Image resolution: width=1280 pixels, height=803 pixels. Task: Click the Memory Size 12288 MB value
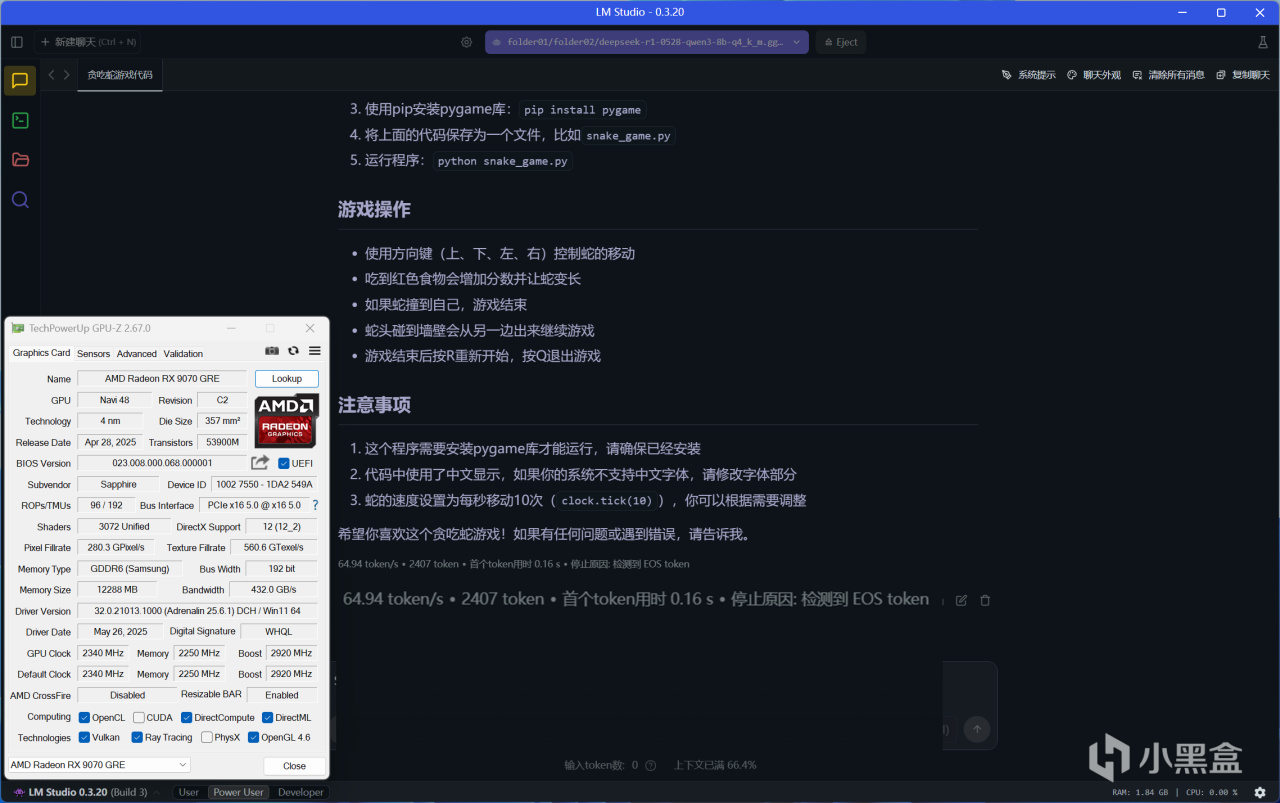(117, 590)
